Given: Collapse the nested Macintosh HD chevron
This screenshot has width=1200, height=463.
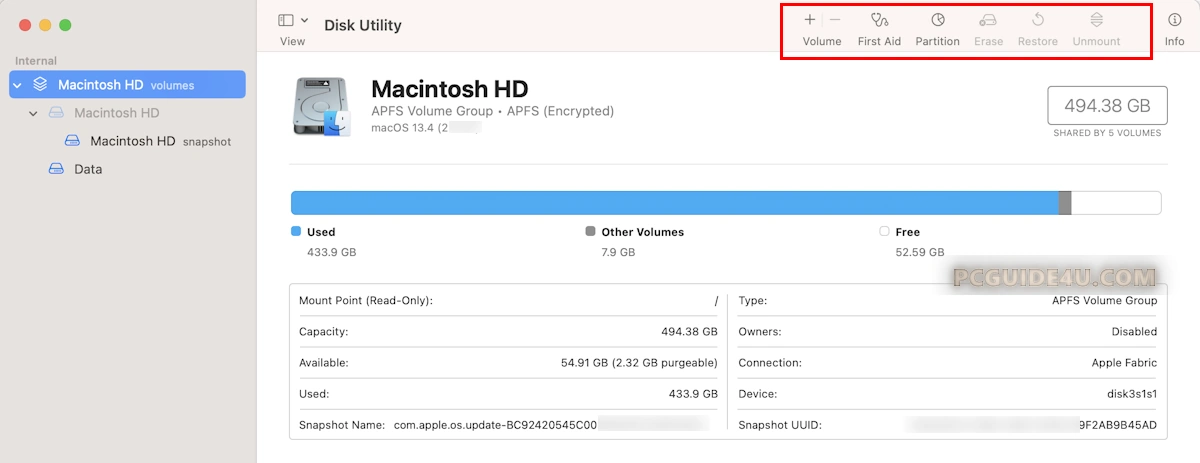Looking at the screenshot, I should [x=33, y=113].
